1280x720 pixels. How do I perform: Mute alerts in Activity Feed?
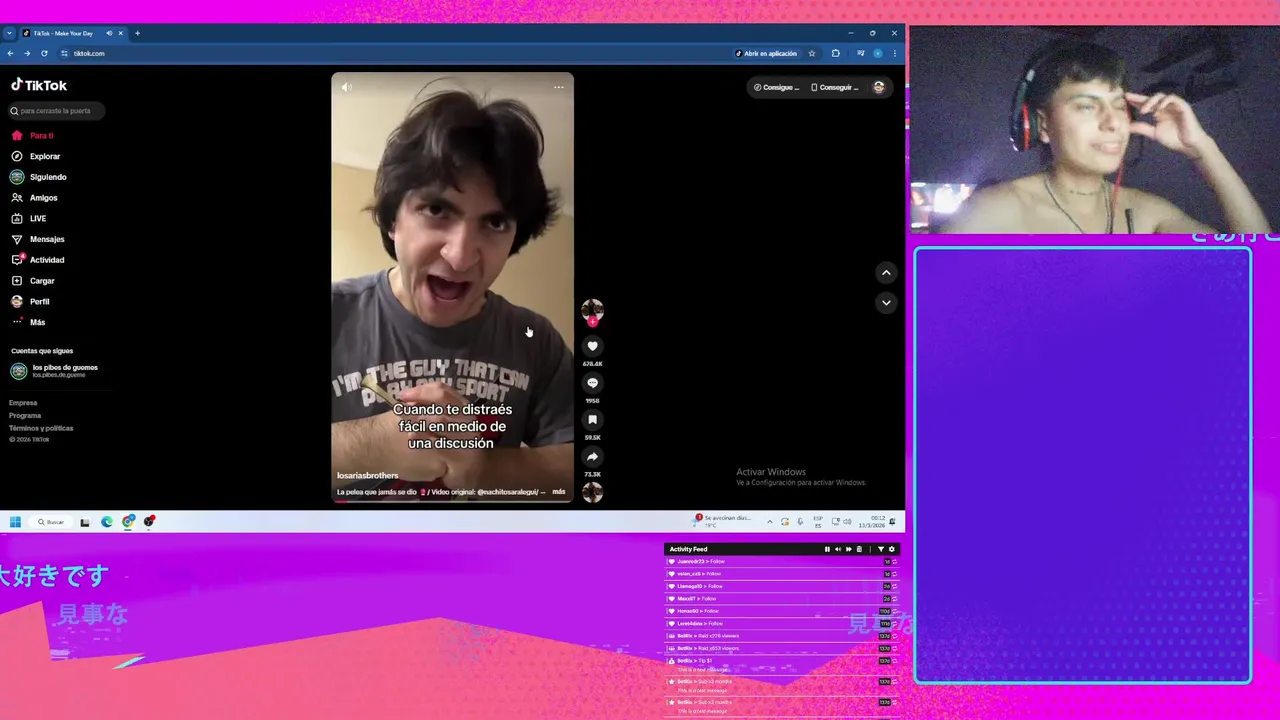[x=838, y=549]
